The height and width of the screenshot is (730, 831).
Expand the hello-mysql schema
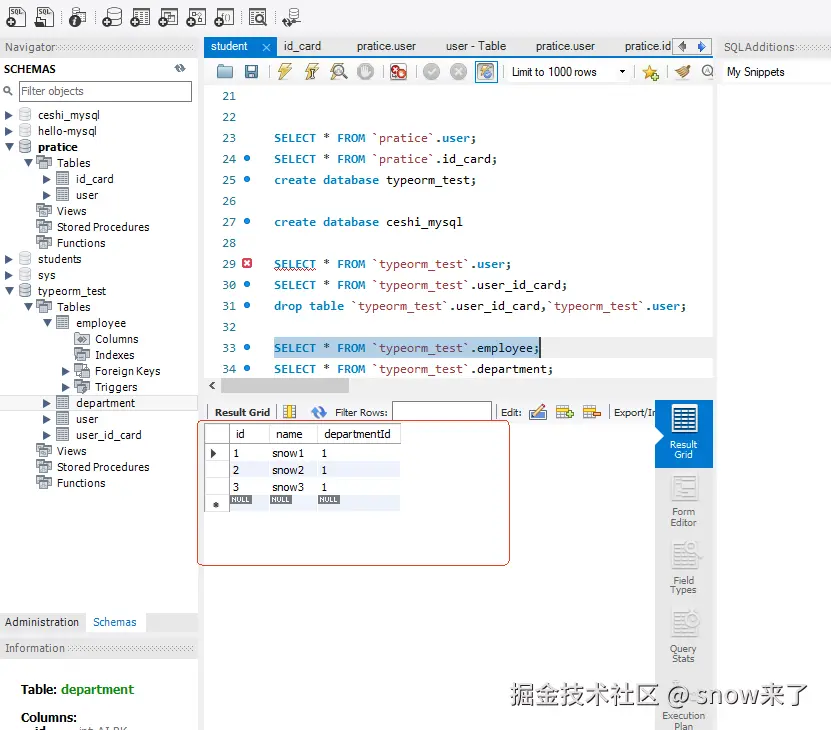pos(8,131)
